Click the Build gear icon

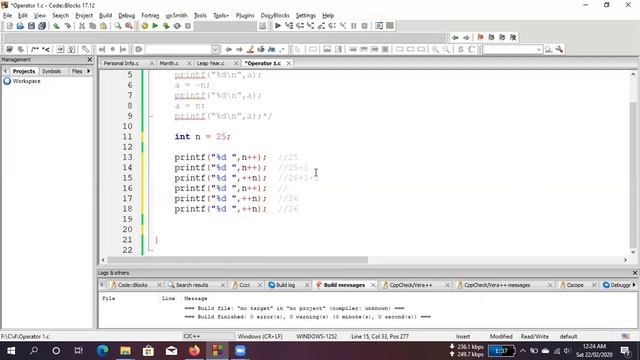point(144,26)
